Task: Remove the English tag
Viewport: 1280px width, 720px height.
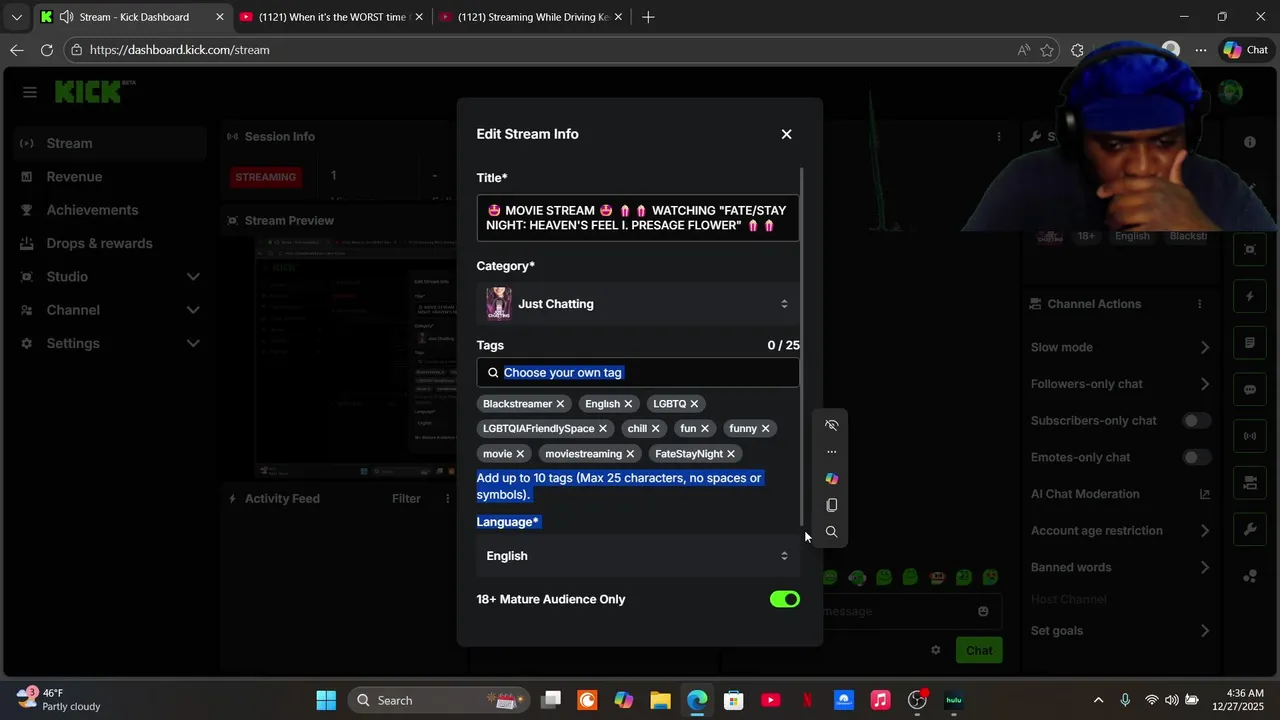Action: coord(628,404)
